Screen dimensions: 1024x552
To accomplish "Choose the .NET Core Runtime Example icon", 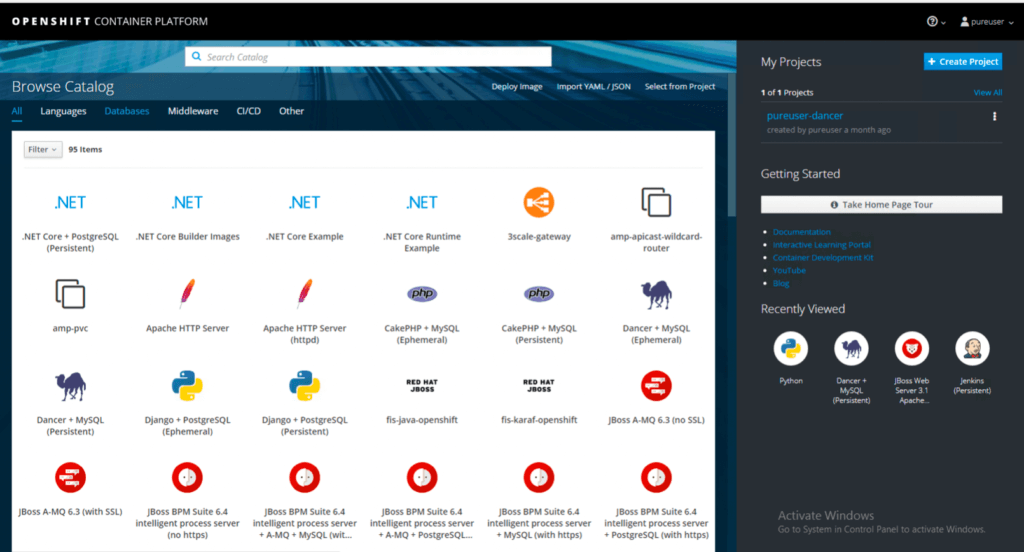I will [422, 203].
